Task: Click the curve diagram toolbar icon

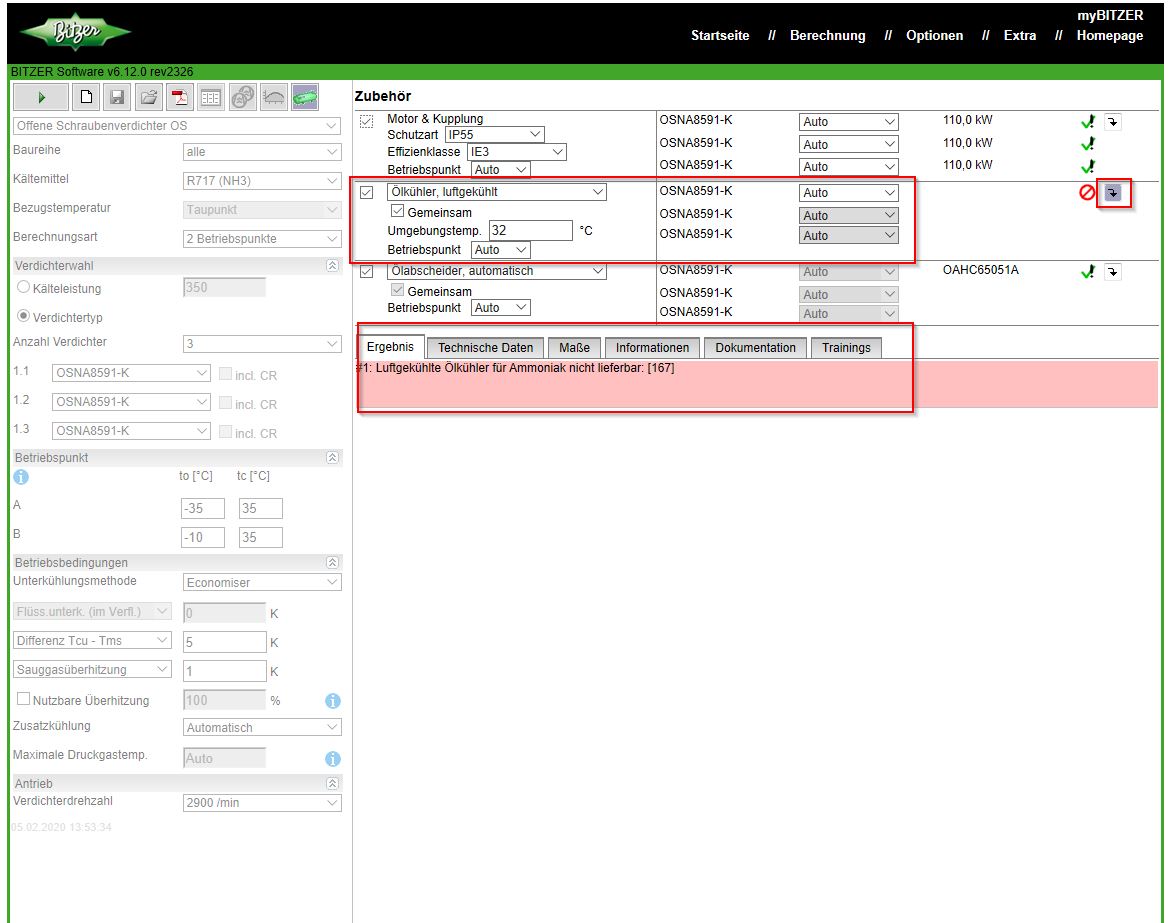Action: click(x=274, y=97)
